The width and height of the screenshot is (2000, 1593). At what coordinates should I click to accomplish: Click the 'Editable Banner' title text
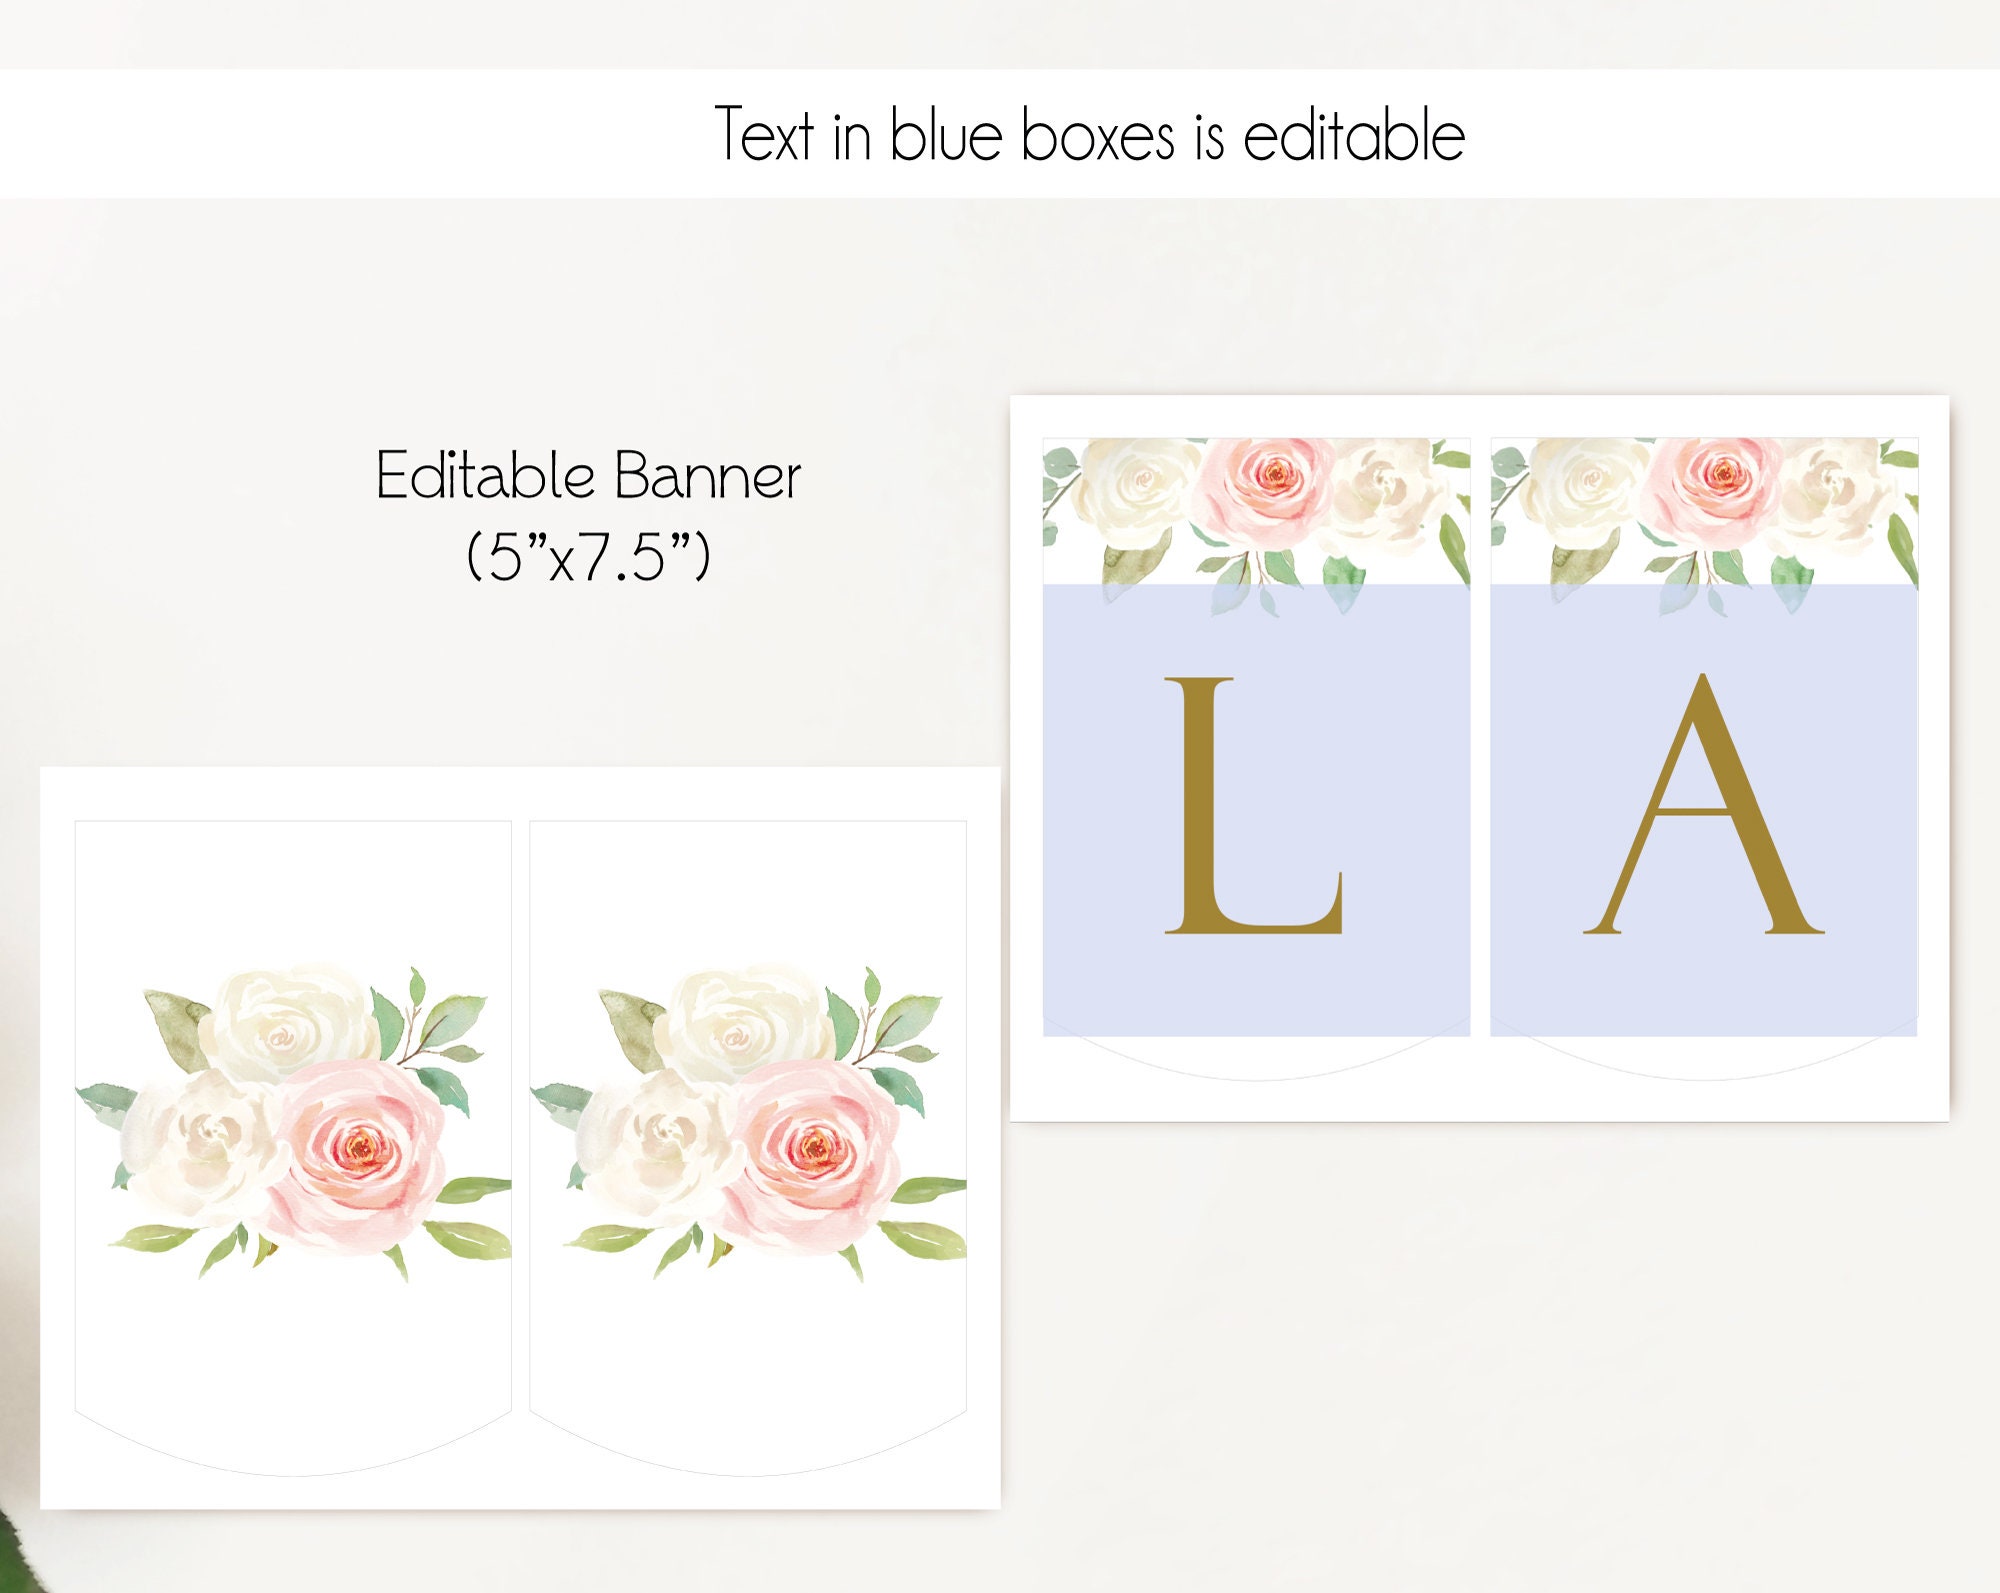point(588,475)
